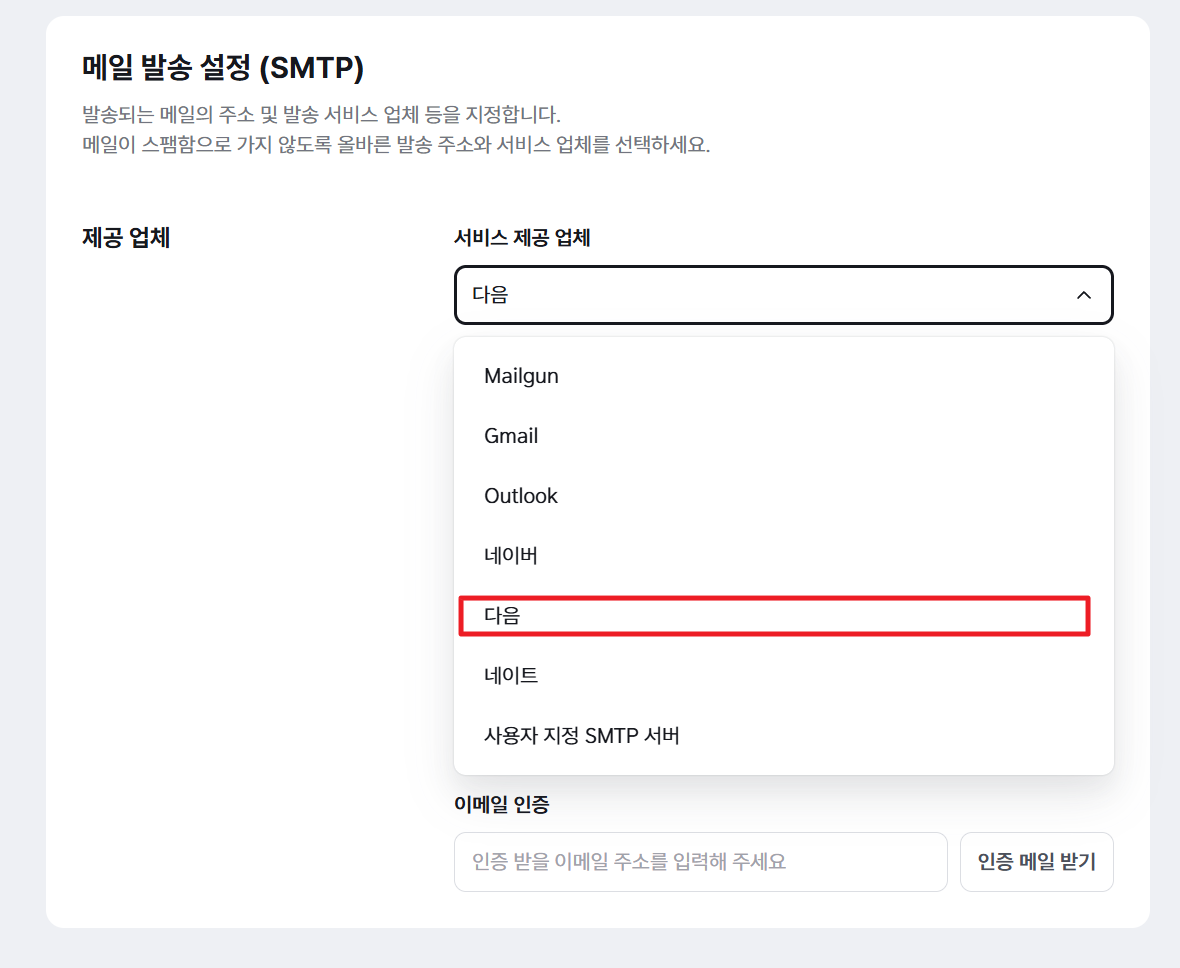Select 네이버 from the dropdown list
Image resolution: width=1180 pixels, height=968 pixels.
pos(511,556)
